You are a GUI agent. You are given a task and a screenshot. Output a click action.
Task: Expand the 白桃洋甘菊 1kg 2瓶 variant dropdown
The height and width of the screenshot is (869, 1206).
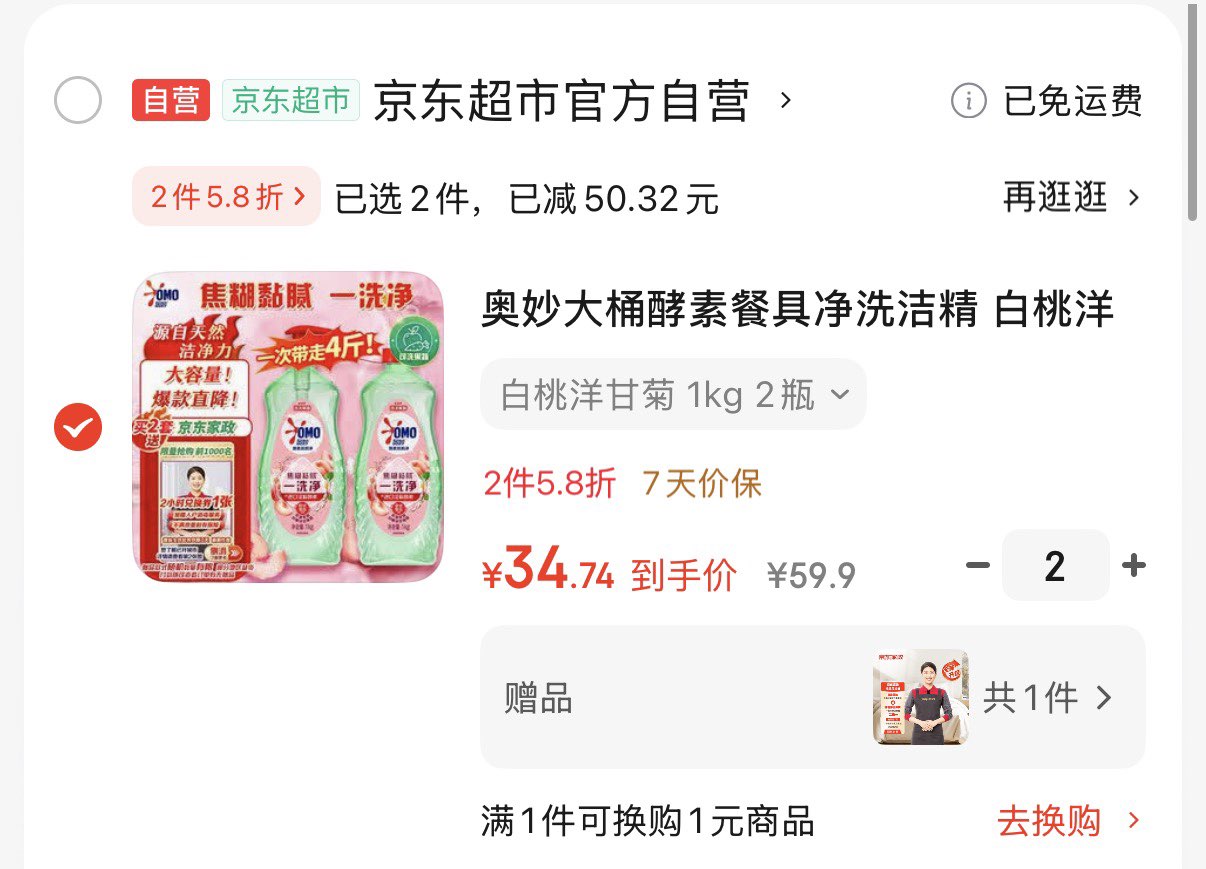673,395
